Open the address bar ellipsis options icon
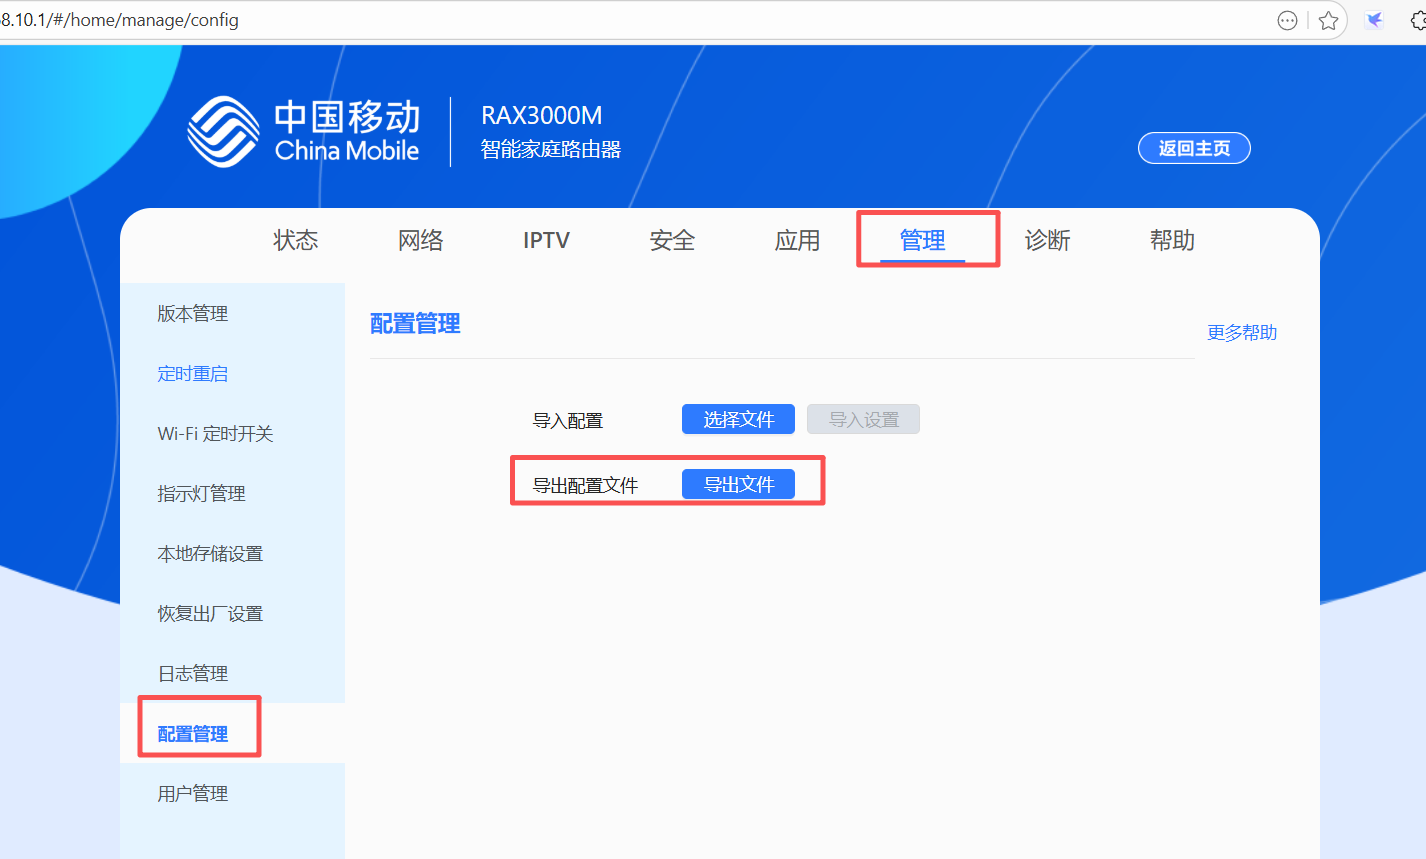The image size is (1426, 859). point(1288,20)
